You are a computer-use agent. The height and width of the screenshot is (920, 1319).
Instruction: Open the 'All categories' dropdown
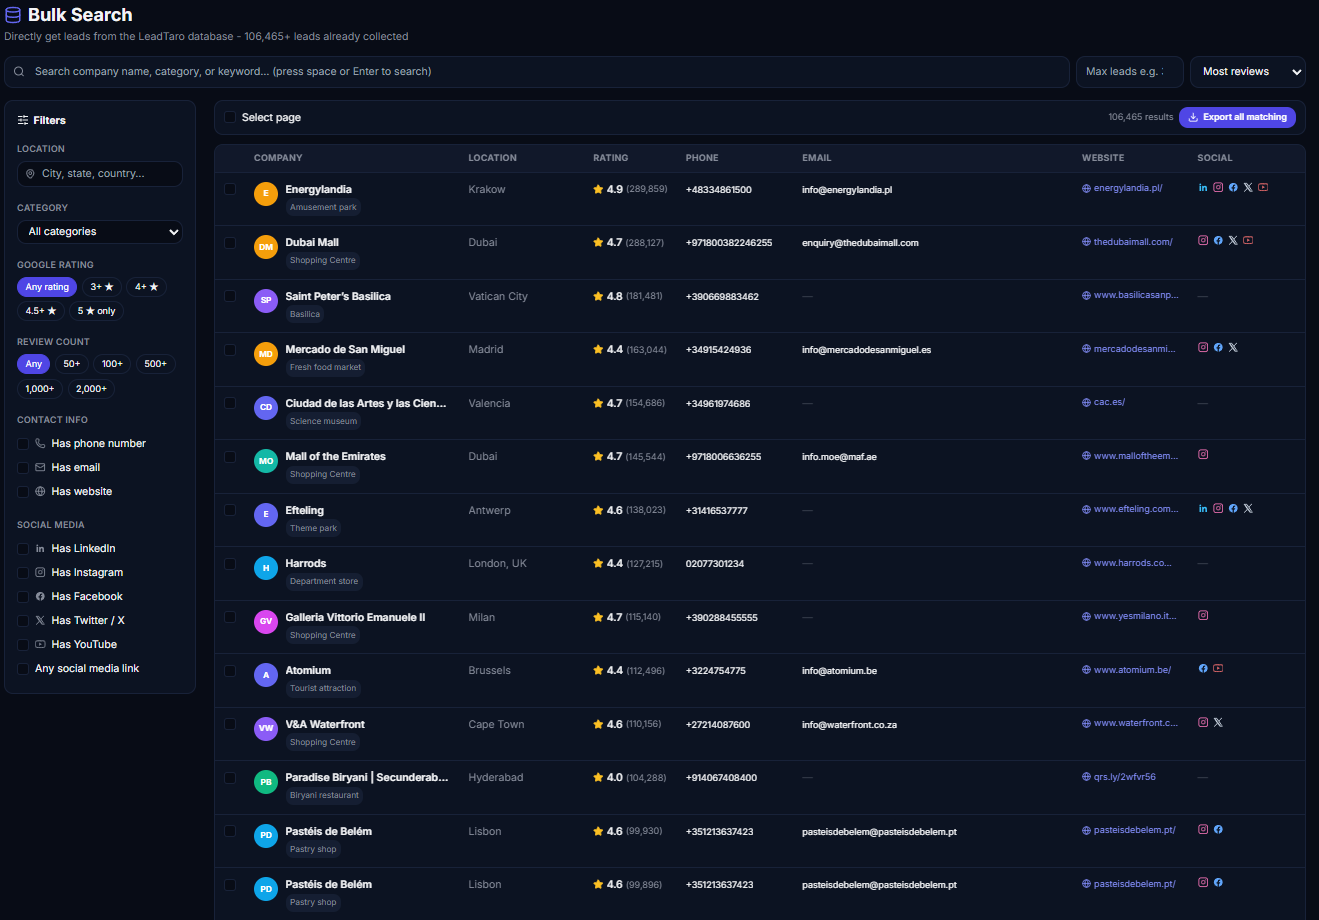[x=100, y=232]
